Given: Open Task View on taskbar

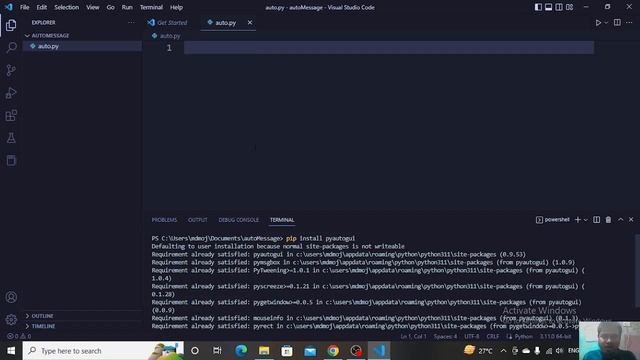Looking at the screenshot, I should 217,351.
